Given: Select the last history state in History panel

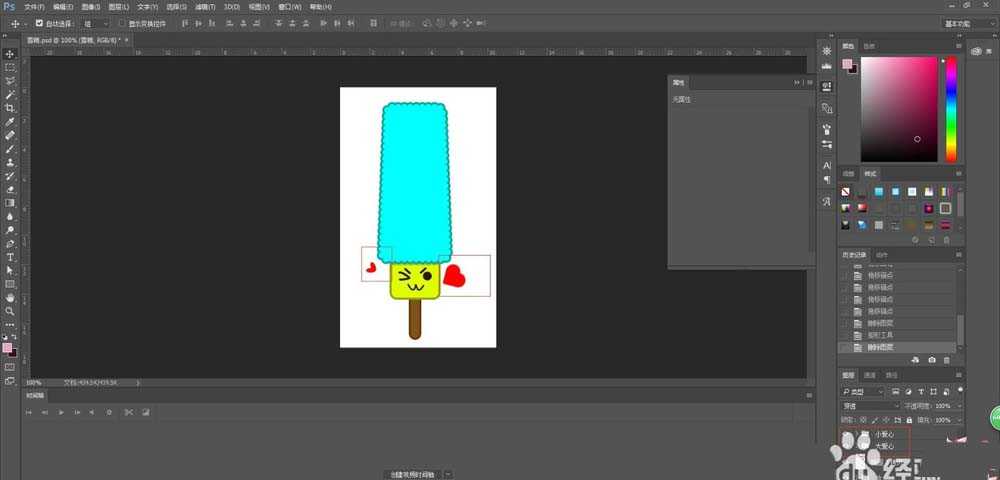Looking at the screenshot, I should [880, 347].
